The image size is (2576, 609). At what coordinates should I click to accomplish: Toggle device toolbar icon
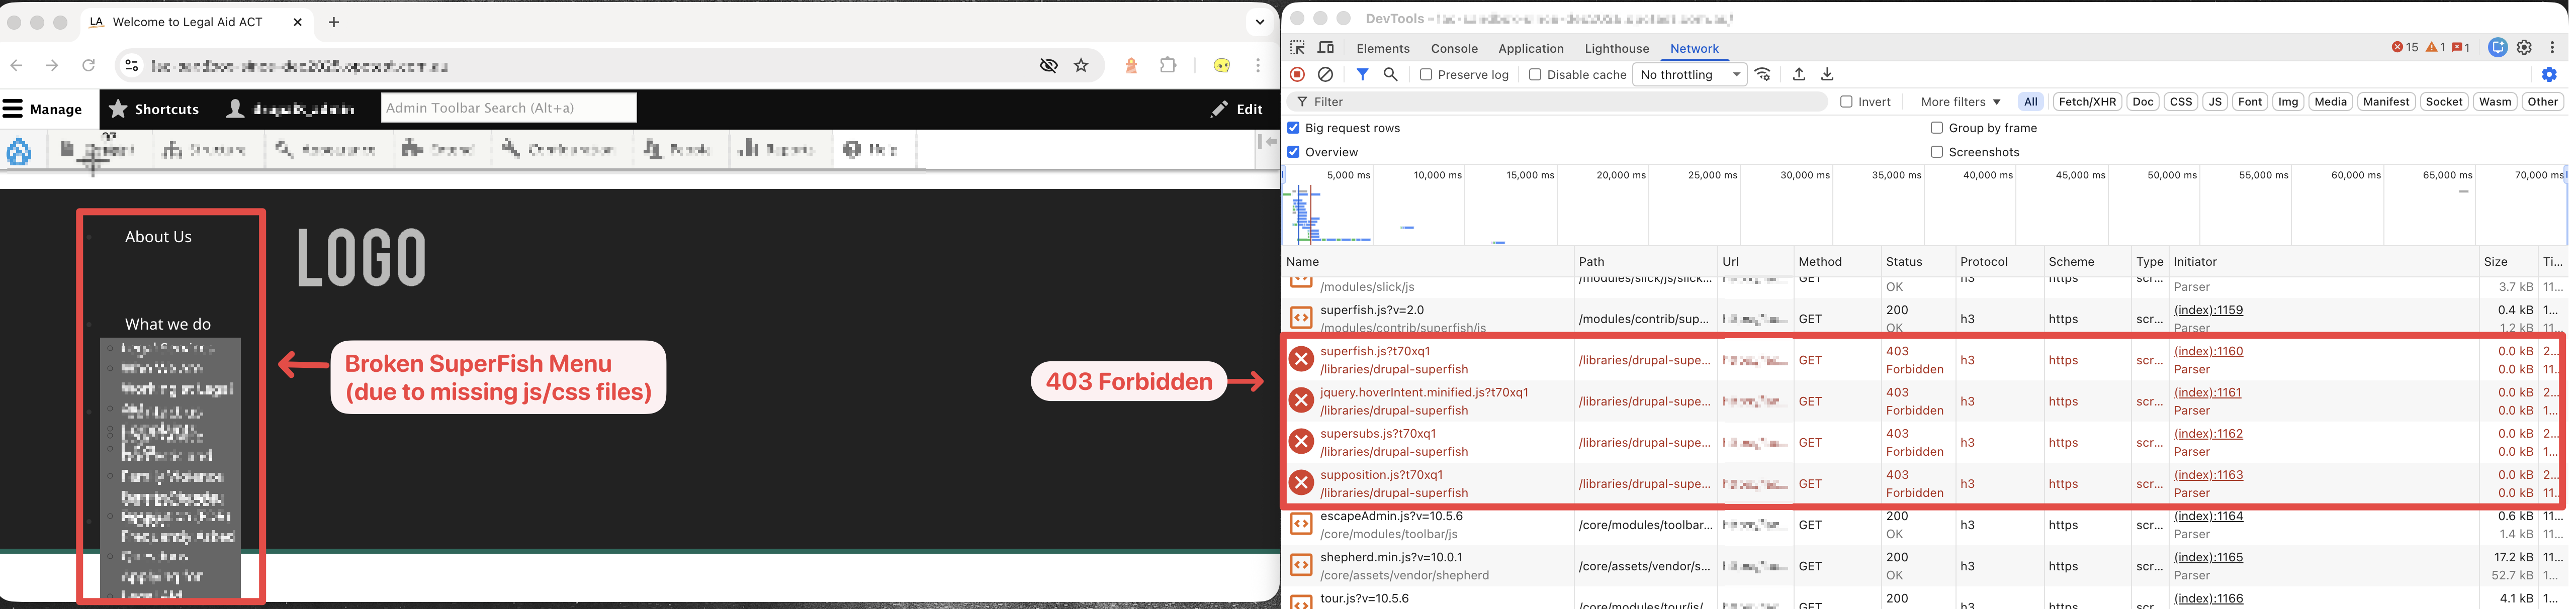[x=1326, y=48]
